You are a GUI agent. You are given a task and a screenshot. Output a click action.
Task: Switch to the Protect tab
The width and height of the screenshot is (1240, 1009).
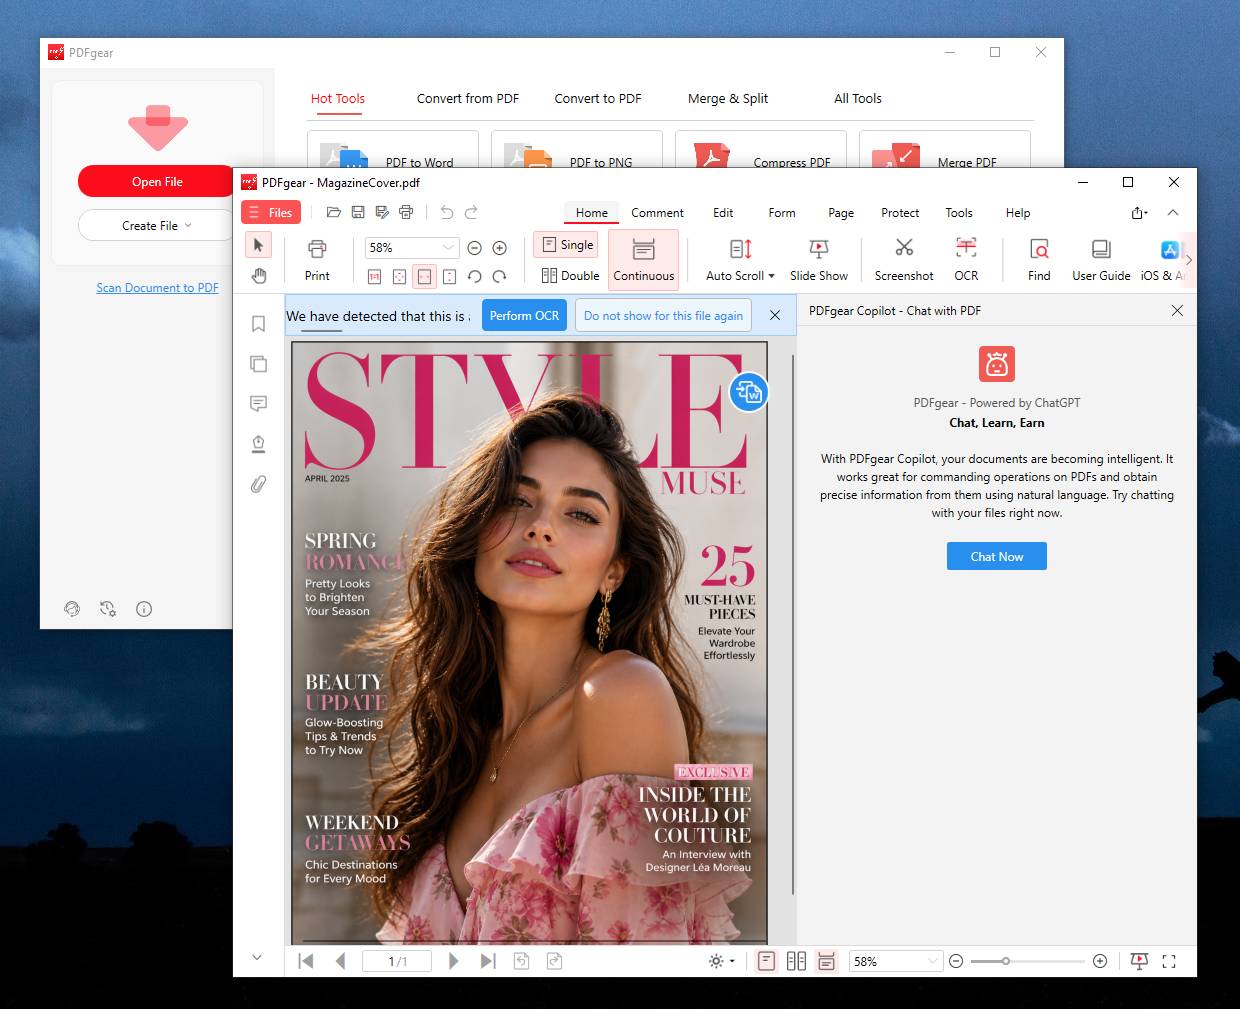click(x=900, y=213)
